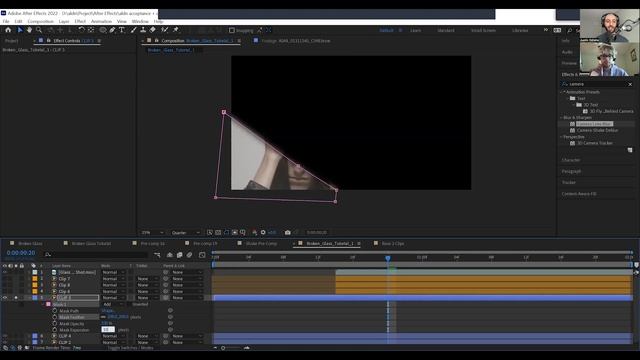Collapse the Animation Presets group
The height and width of the screenshot is (360, 640).
(x=561, y=92)
